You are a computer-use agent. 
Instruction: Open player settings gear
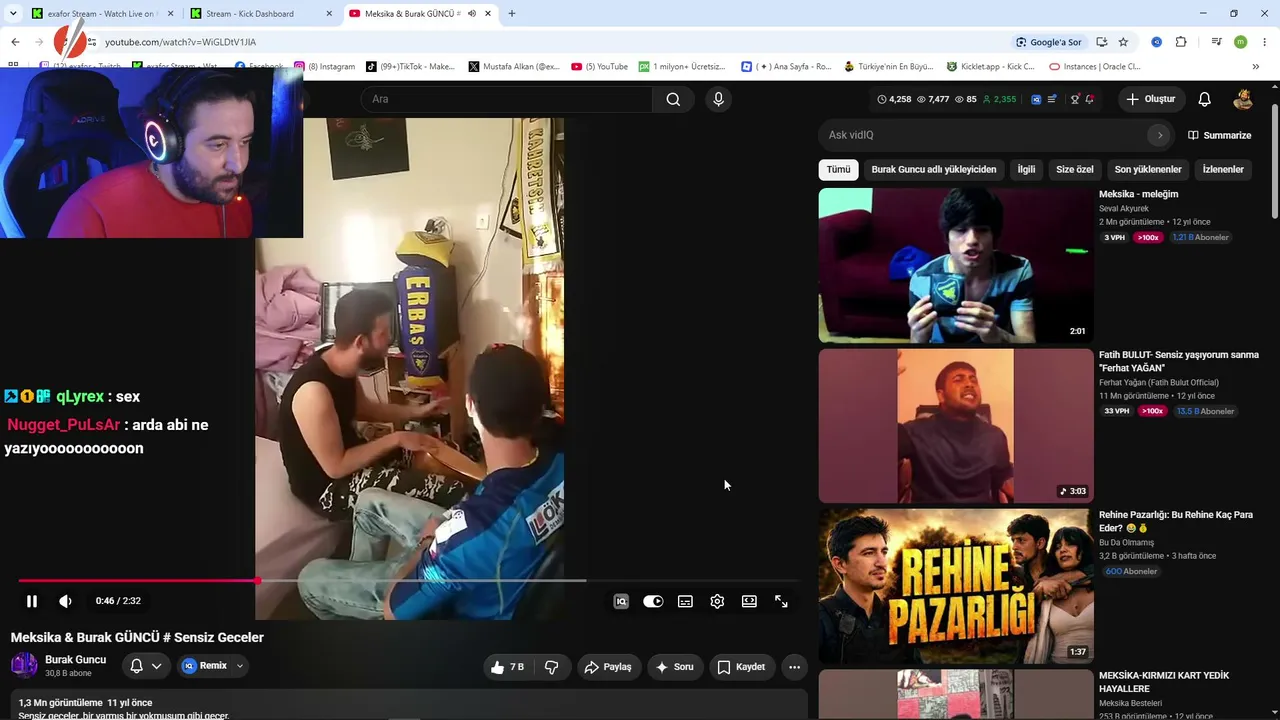[x=717, y=601]
